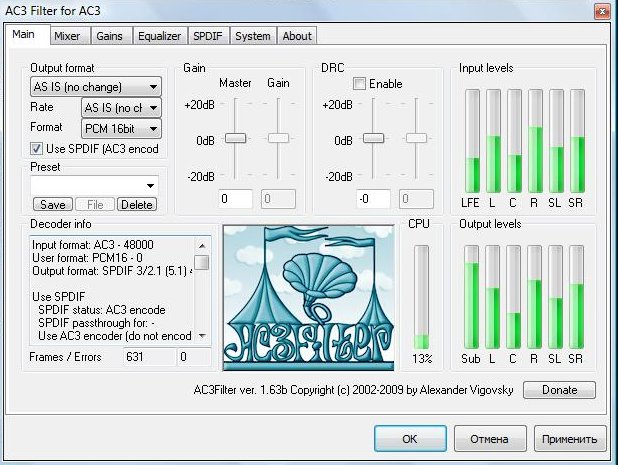The image size is (618, 465).
Task: Click the L input level meter
Action: (x=493, y=141)
